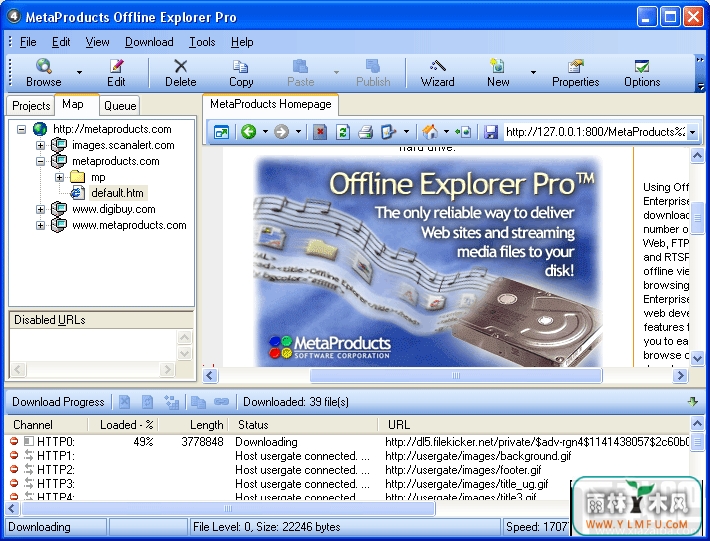The height and width of the screenshot is (541, 710).
Task: Expand the mp folder node
Action: pos(59,177)
